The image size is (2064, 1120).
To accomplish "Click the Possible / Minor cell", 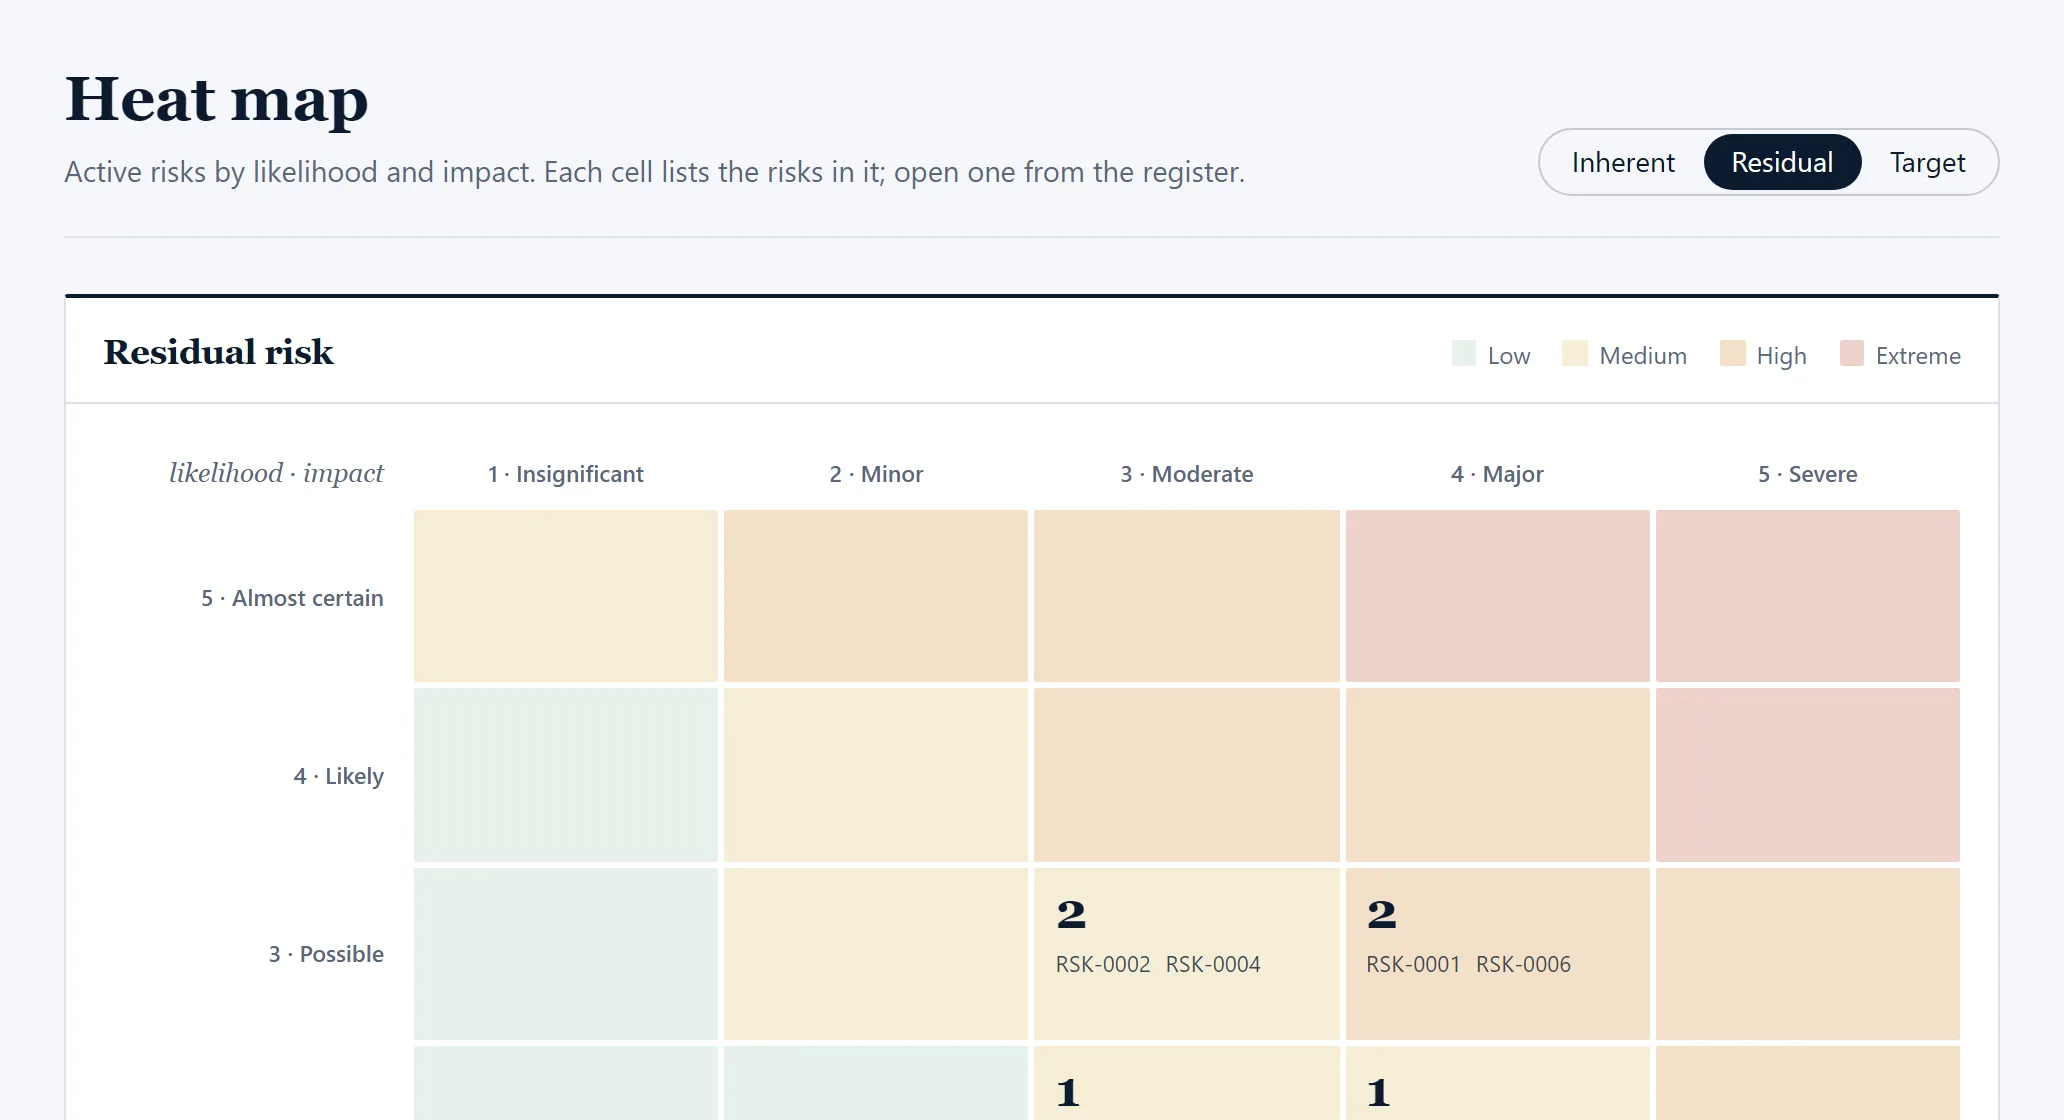I will [x=876, y=954].
